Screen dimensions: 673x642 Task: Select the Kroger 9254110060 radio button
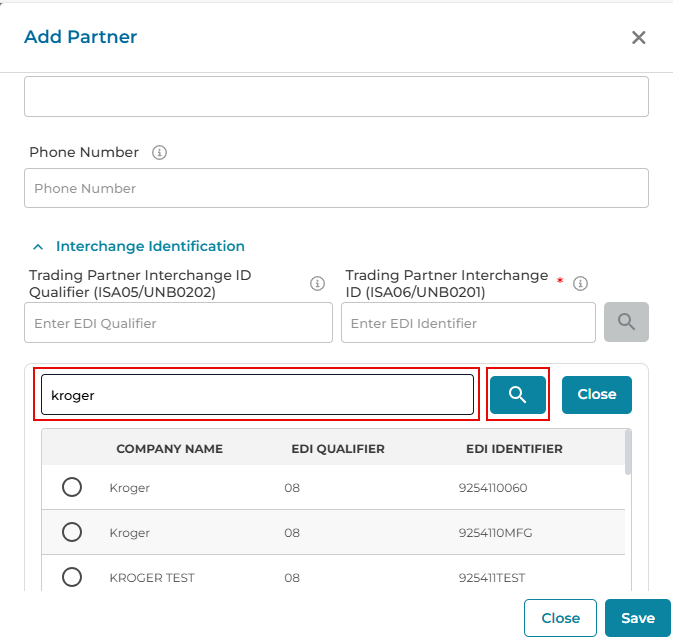pyautogui.click(x=72, y=487)
